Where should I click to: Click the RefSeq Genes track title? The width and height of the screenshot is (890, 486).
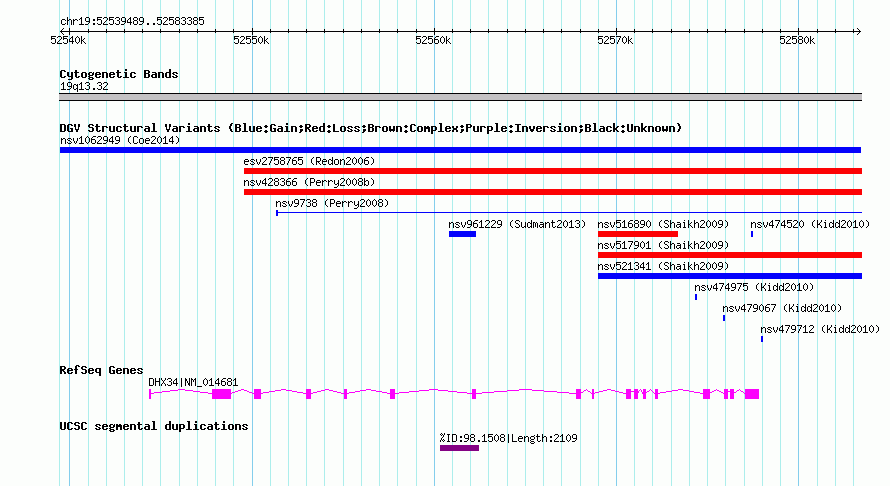(x=101, y=370)
